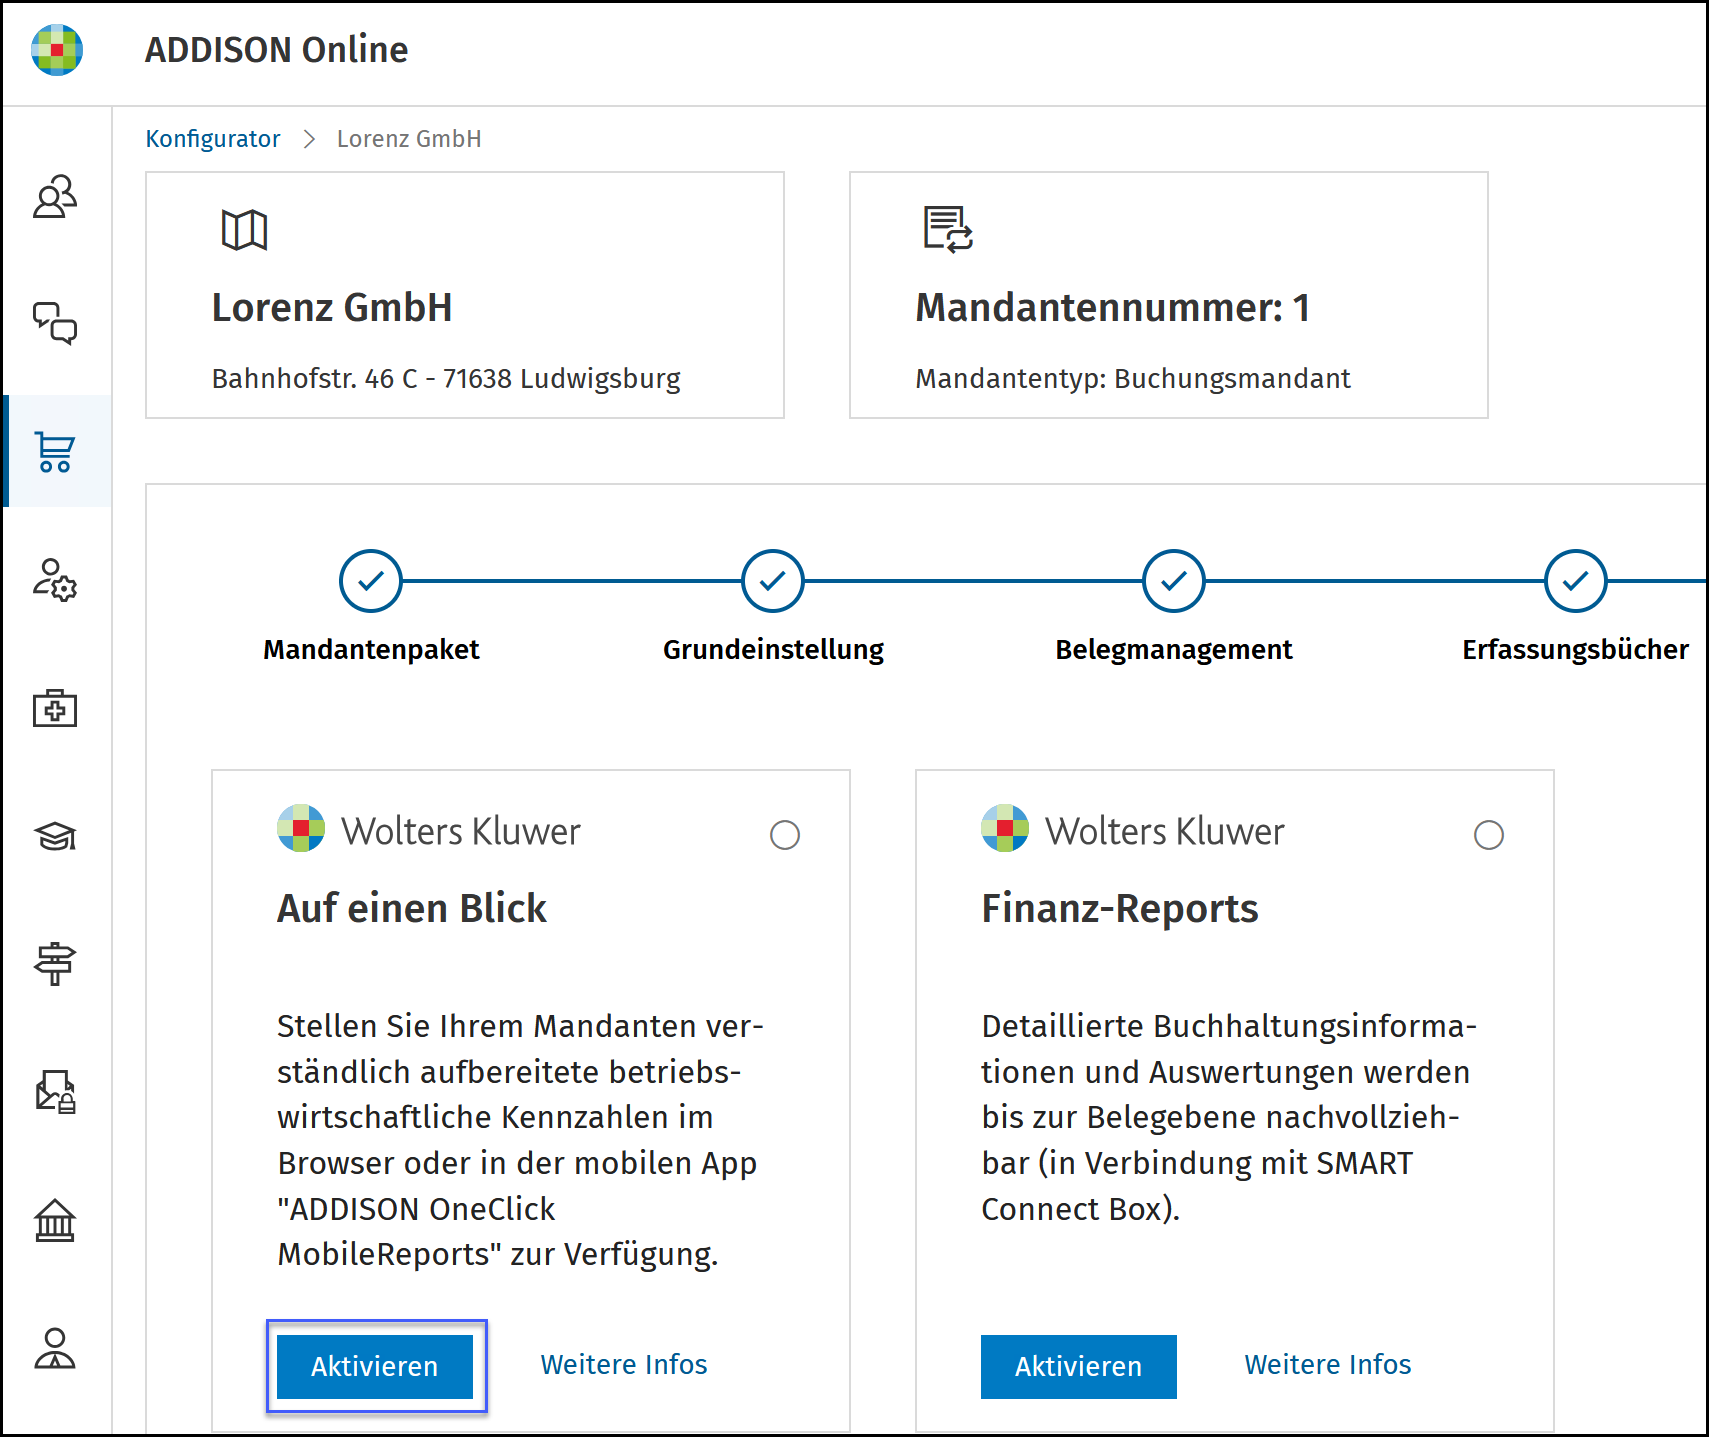Click the Lorenz GmbH company heading
This screenshot has width=1709, height=1437.
(332, 308)
